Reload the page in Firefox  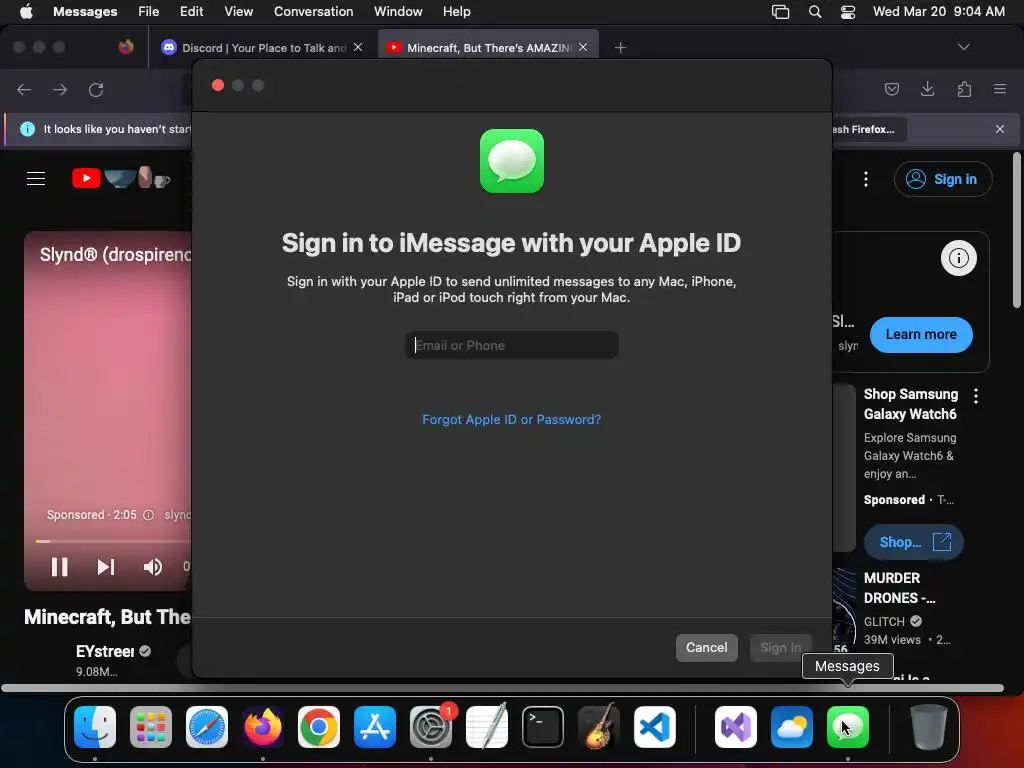coord(96,89)
